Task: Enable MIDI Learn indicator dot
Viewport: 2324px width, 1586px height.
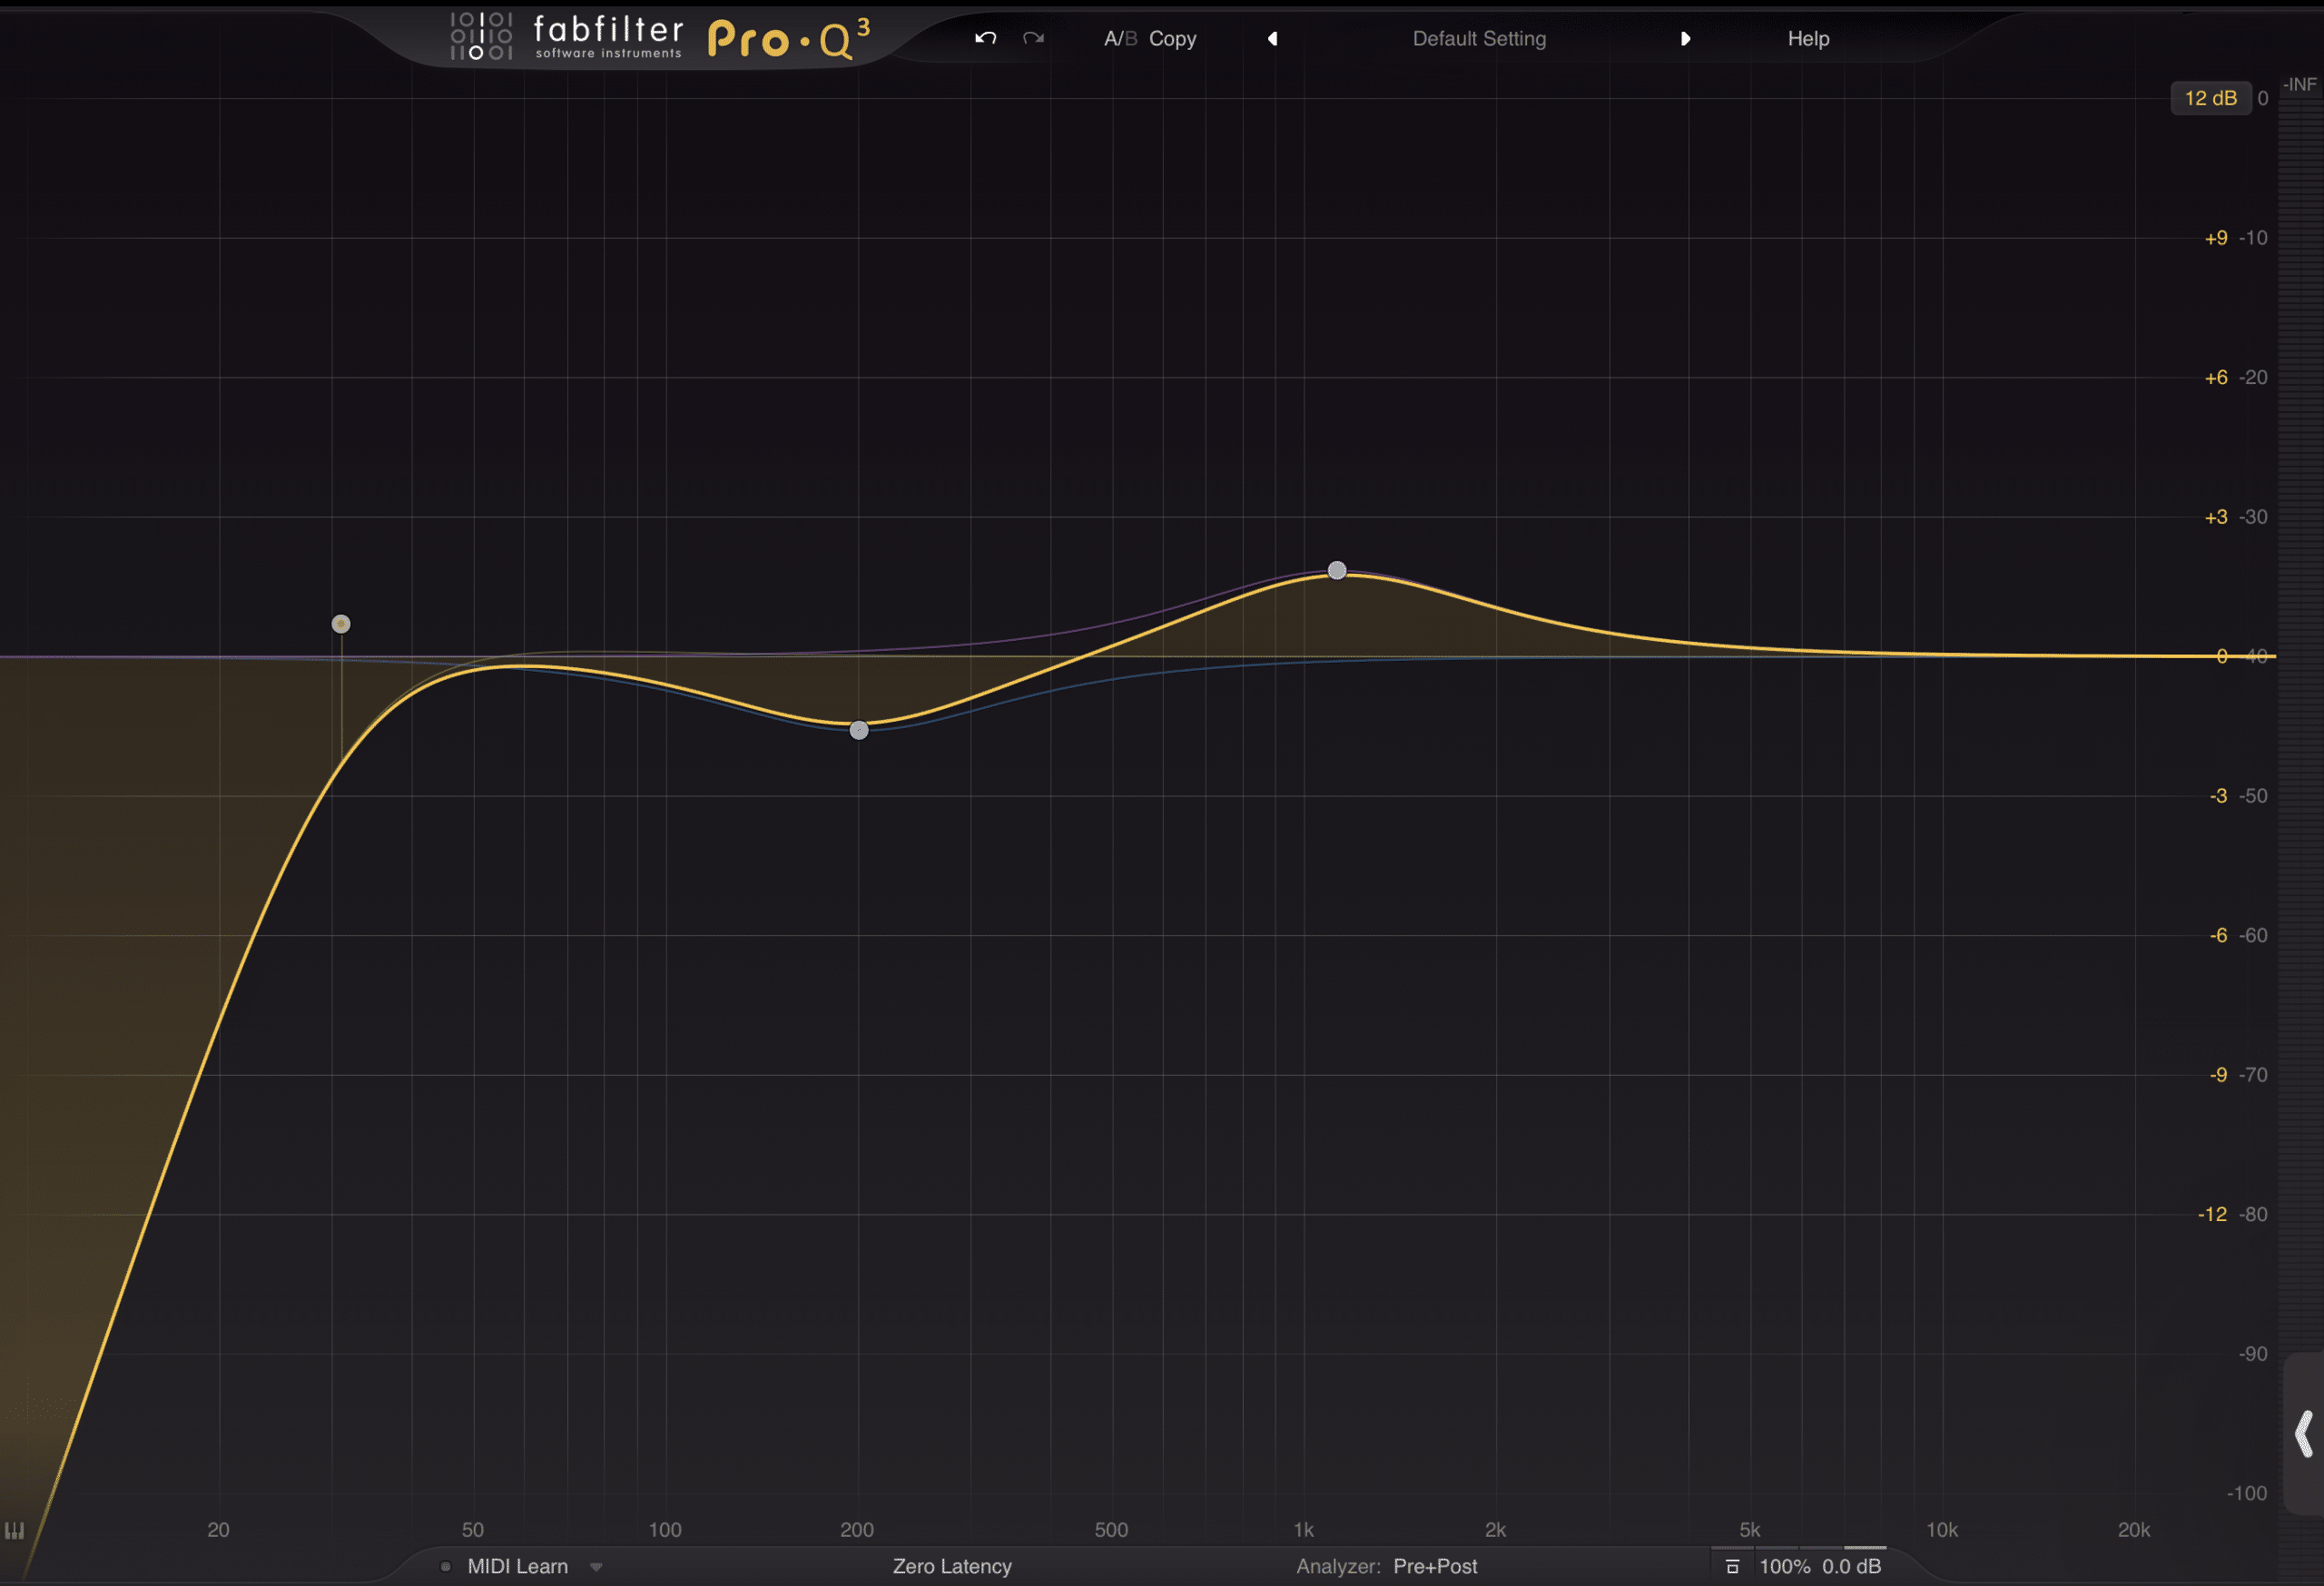Action: pos(445,1567)
